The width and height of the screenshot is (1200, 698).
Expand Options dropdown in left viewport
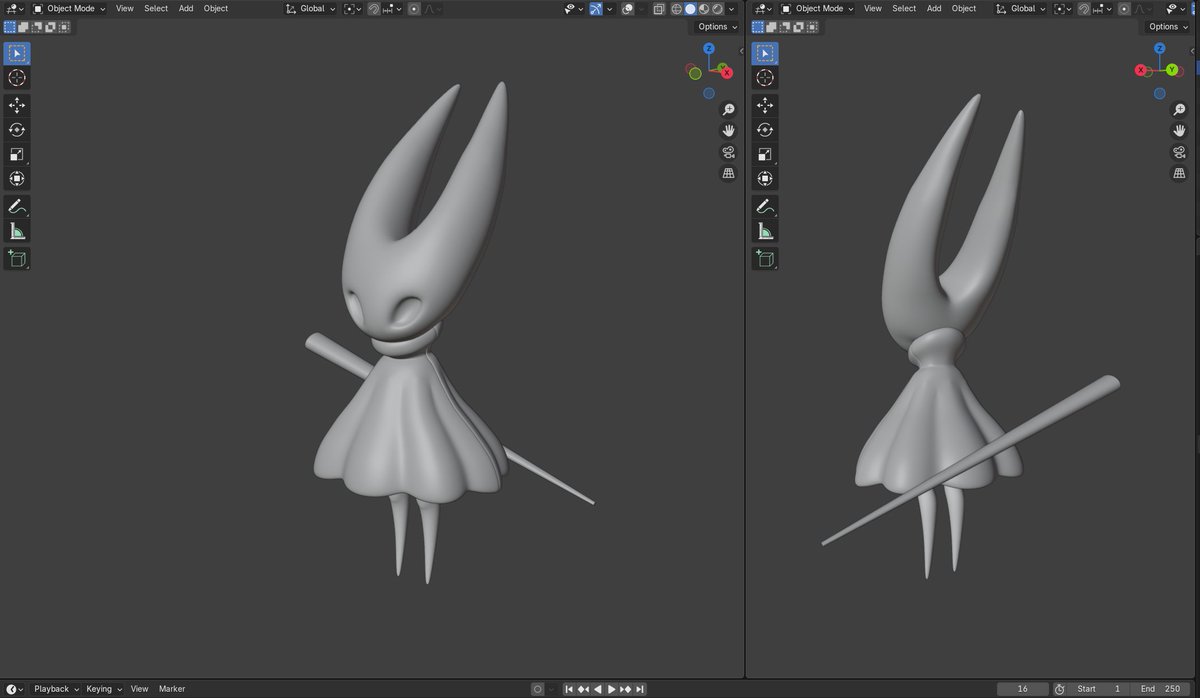pos(718,27)
